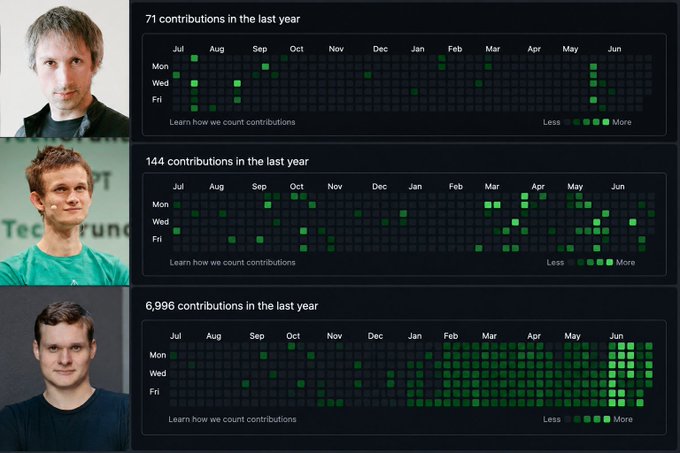Click the 'Jun' month label in 71-contributions graph
This screenshot has width=680, height=453.
tap(615, 49)
